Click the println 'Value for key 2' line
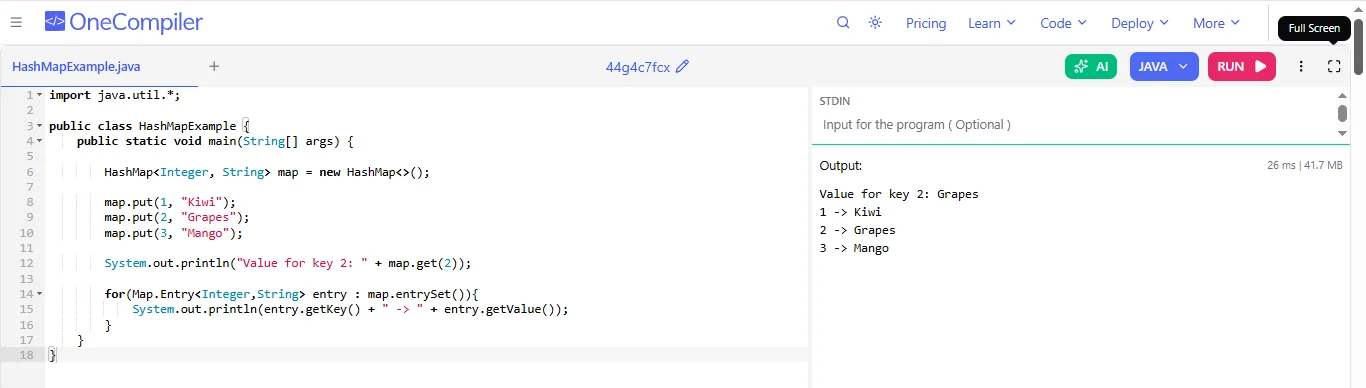The height and width of the screenshot is (388, 1366). tap(287, 264)
